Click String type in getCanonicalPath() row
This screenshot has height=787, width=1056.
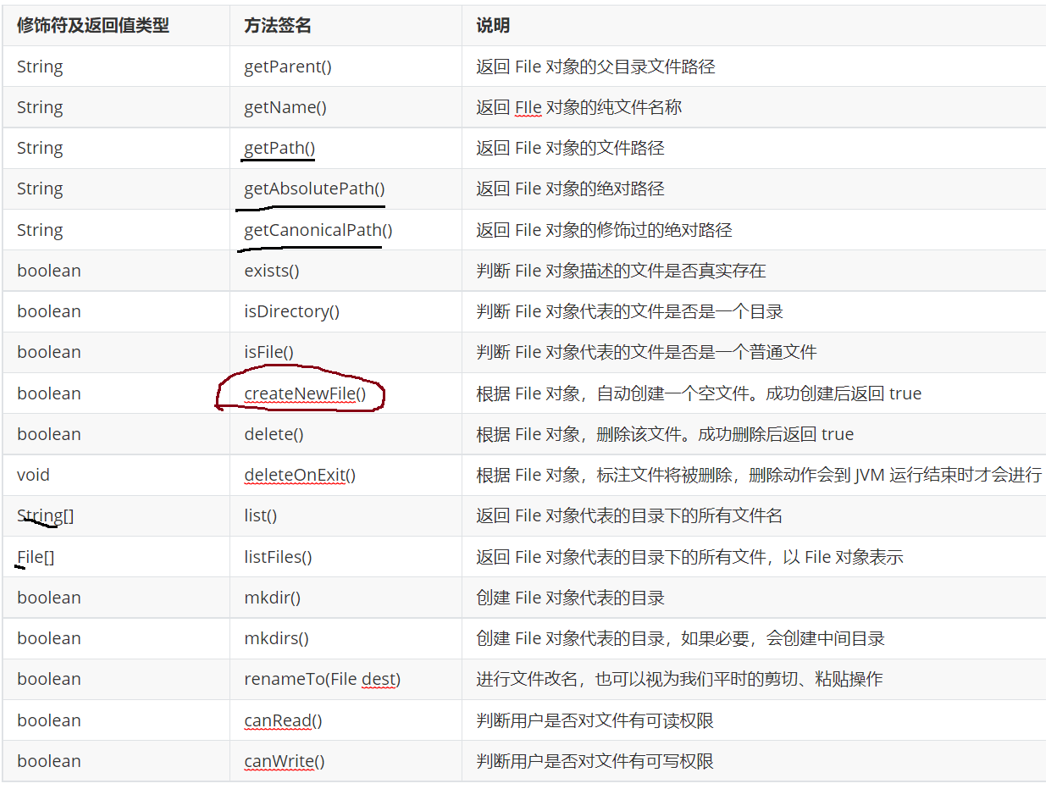click(x=40, y=230)
